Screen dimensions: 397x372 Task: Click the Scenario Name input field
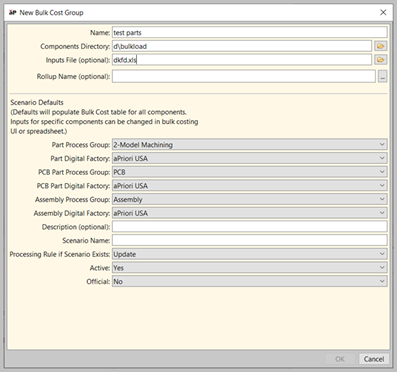tap(250, 240)
